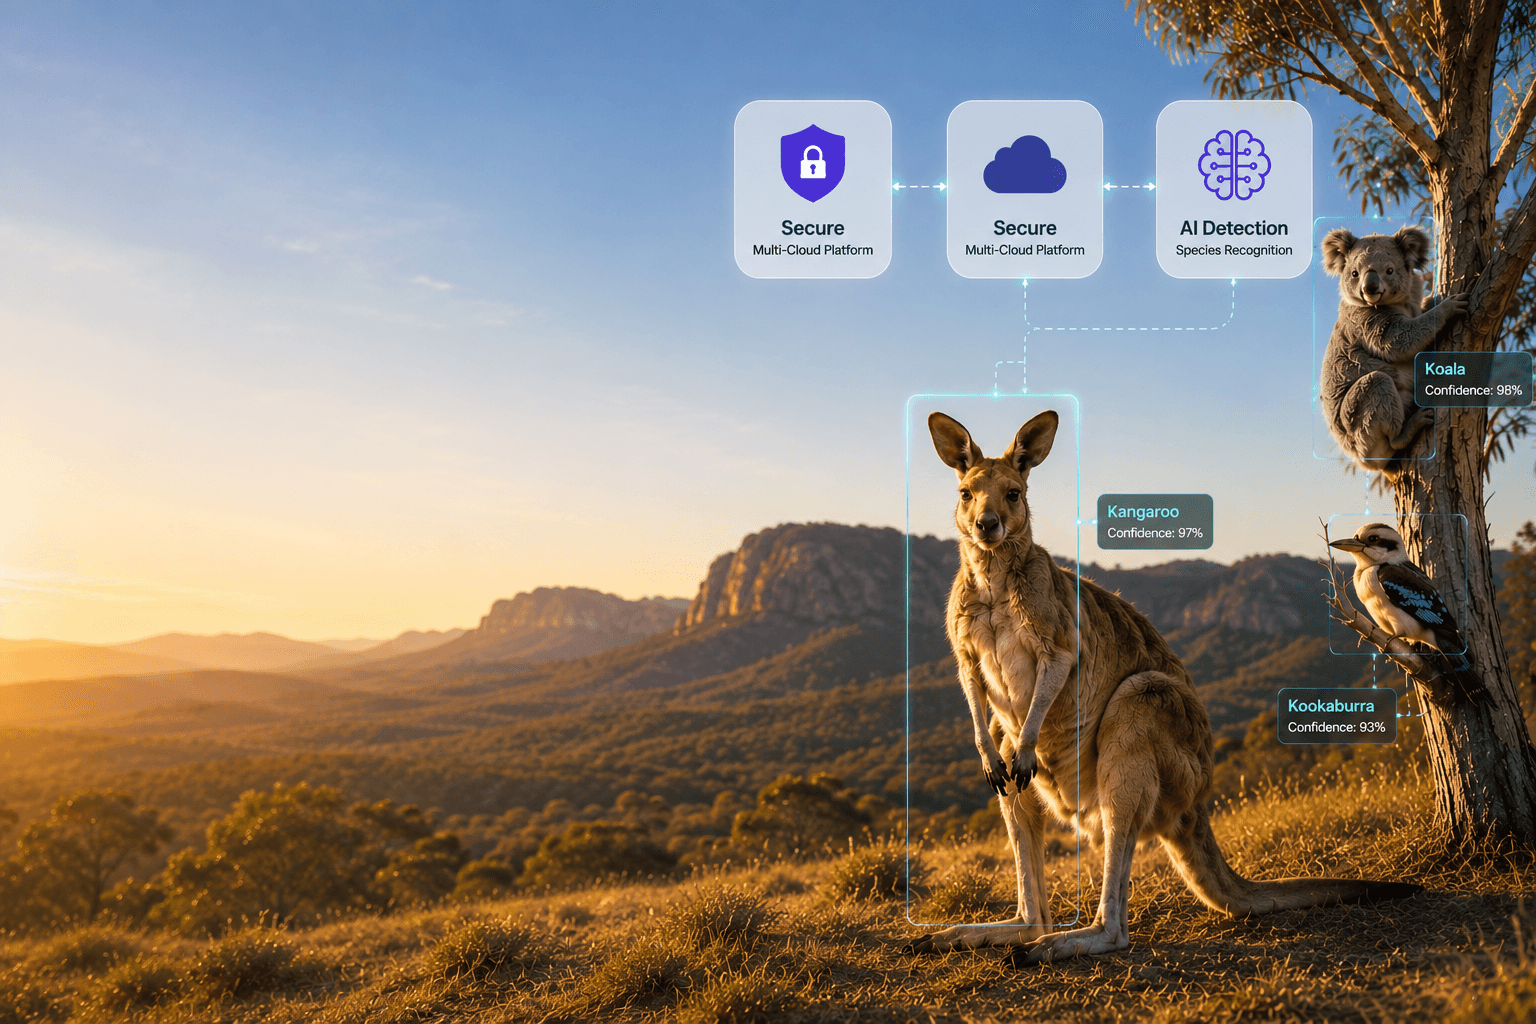Click the "Confidence: 97%" value
The height and width of the screenshot is (1024, 1536).
pyautogui.click(x=1155, y=533)
